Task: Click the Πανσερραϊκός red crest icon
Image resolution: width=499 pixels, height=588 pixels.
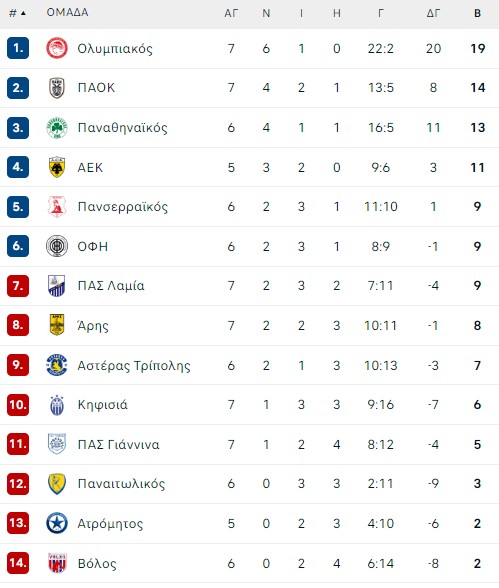Action: coord(57,206)
